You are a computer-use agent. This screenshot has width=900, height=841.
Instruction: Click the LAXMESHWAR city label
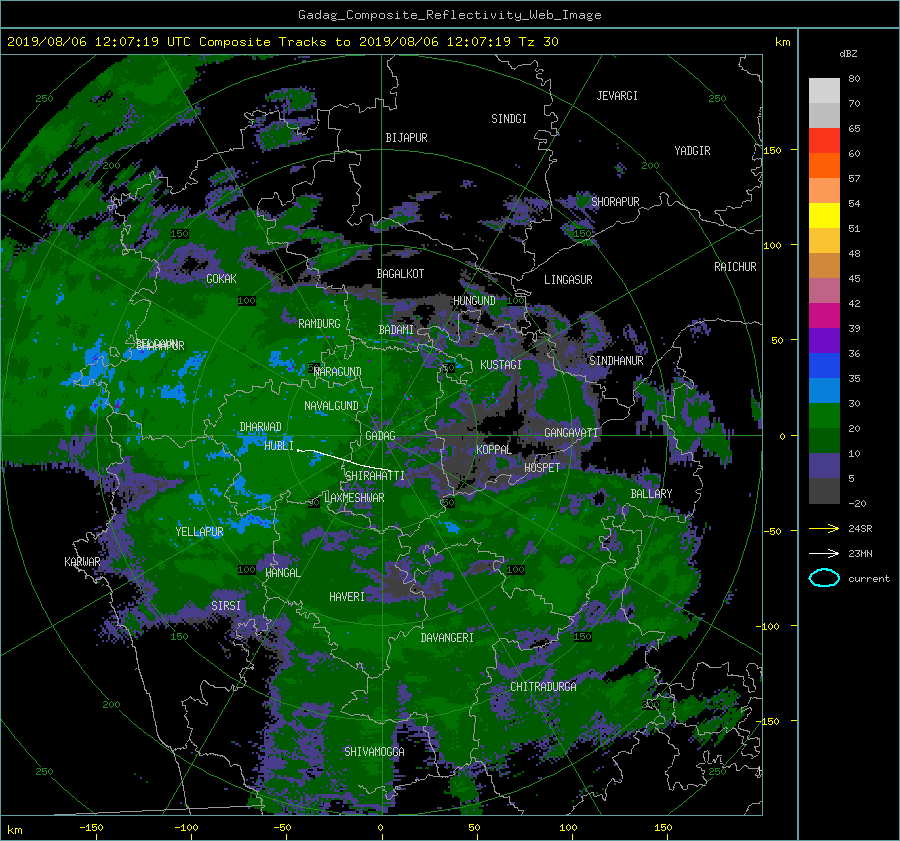pyautogui.click(x=354, y=498)
